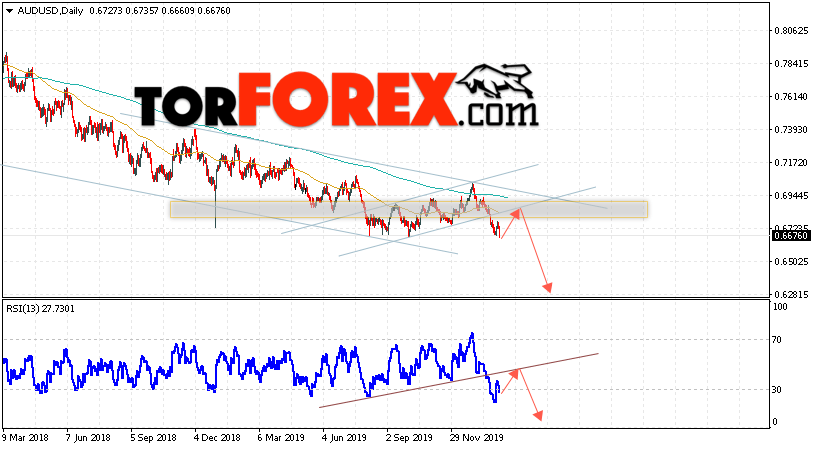Viewport: 815px width, 449px height.
Task: Click the 6 Mar 2019 date label
Action: pyautogui.click(x=282, y=438)
